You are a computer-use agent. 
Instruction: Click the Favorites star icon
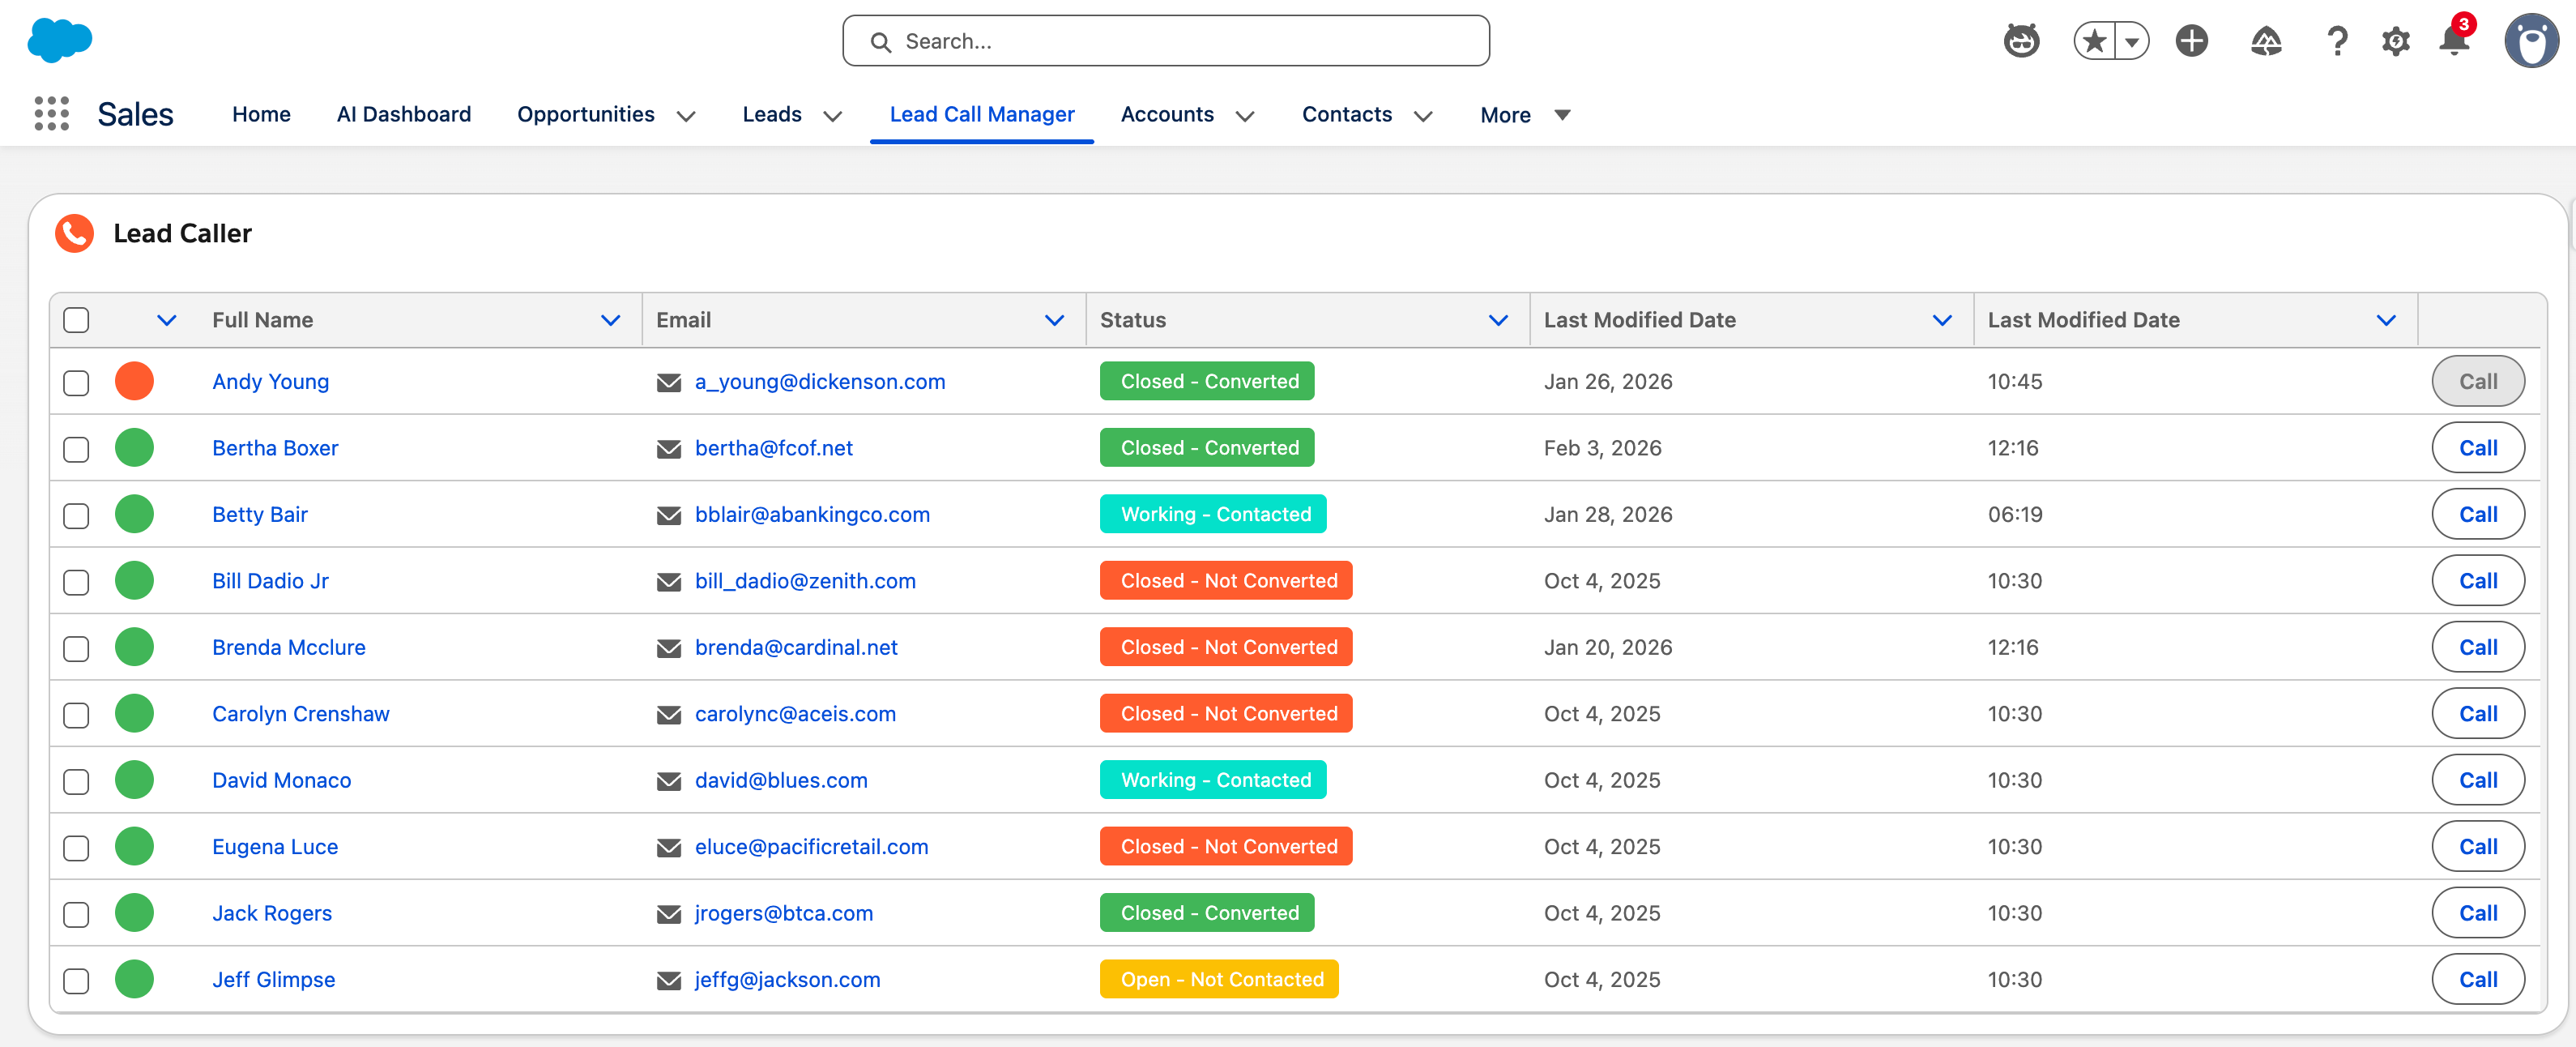[2094, 41]
